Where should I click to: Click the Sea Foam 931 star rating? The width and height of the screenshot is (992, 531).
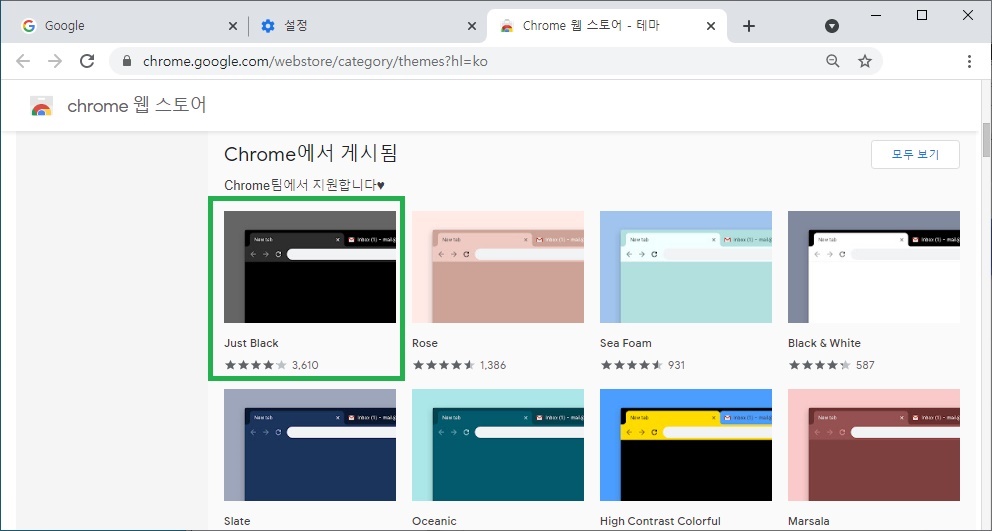(x=643, y=365)
